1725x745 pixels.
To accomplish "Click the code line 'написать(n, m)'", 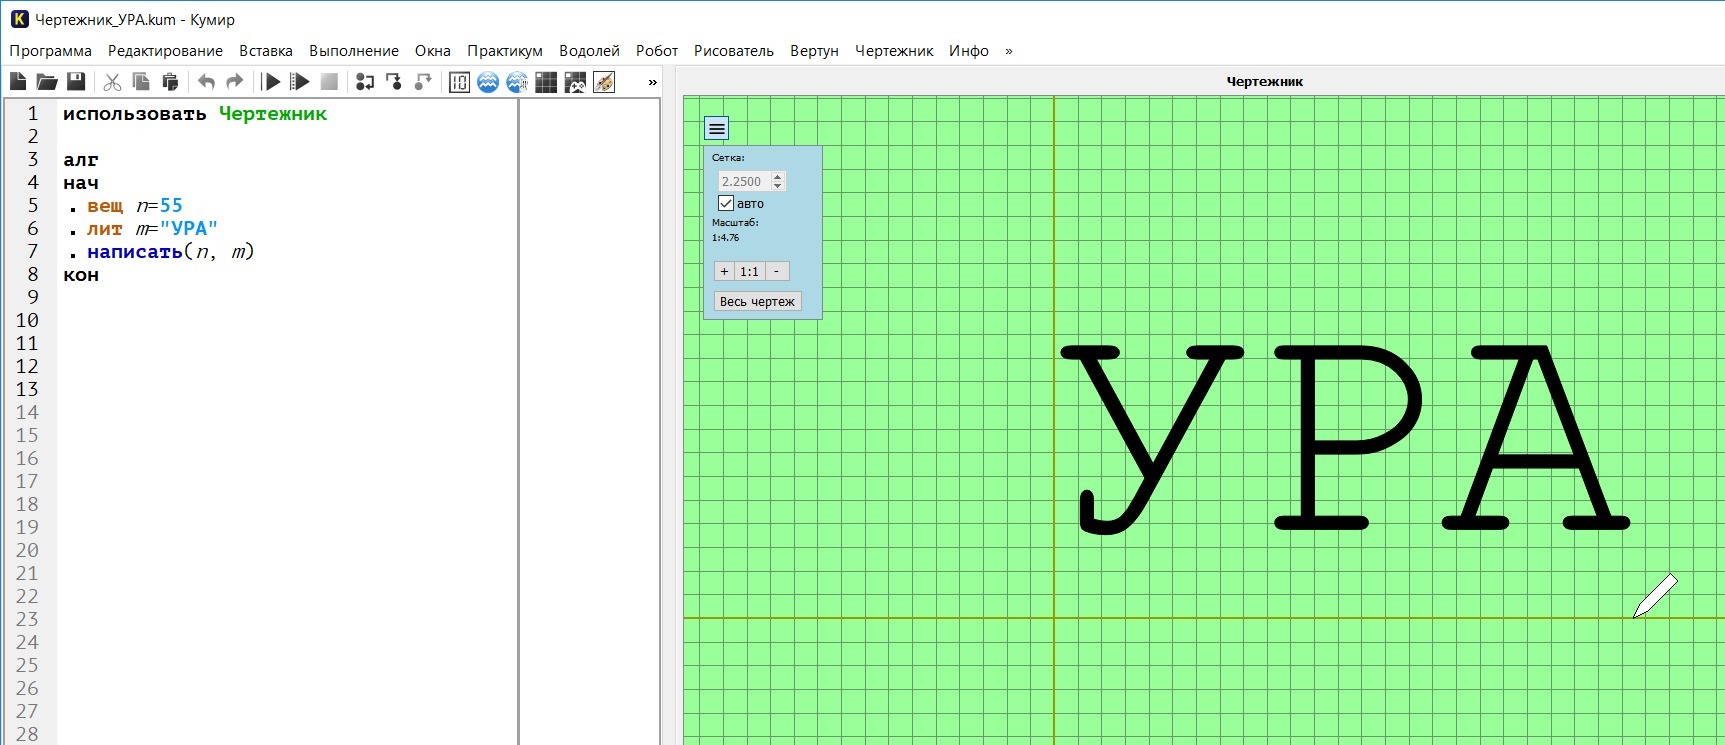I will pyautogui.click(x=170, y=252).
